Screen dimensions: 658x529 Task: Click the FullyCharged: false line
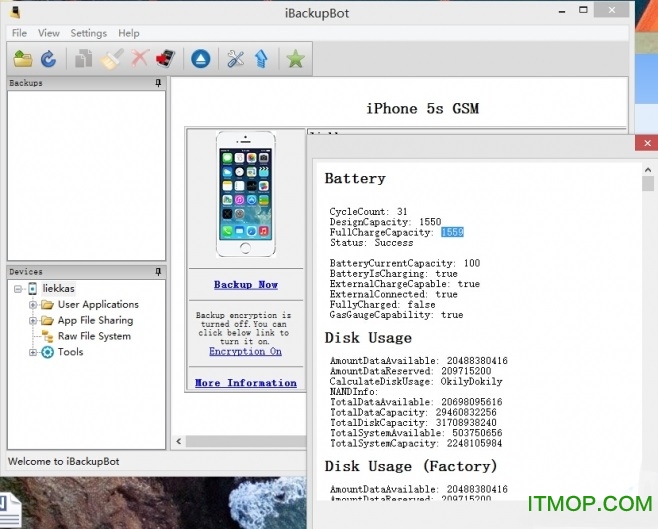[382, 305]
